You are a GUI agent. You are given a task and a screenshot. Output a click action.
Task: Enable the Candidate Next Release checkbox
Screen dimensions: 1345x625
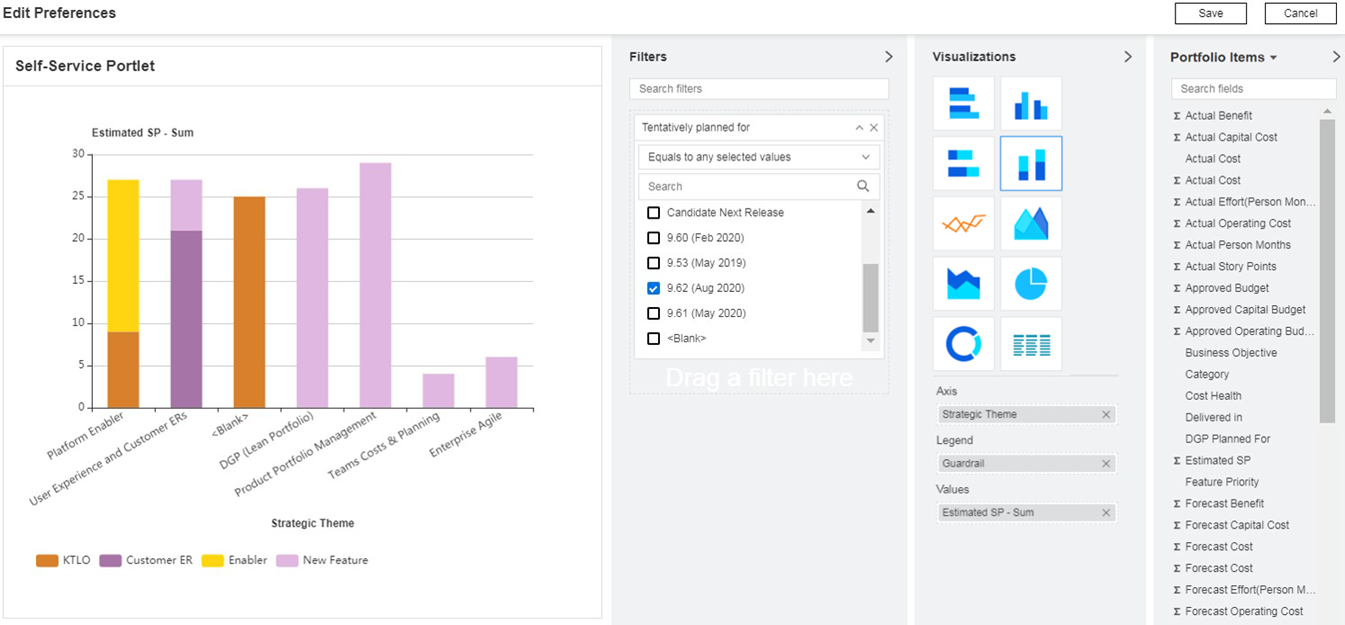pos(654,213)
